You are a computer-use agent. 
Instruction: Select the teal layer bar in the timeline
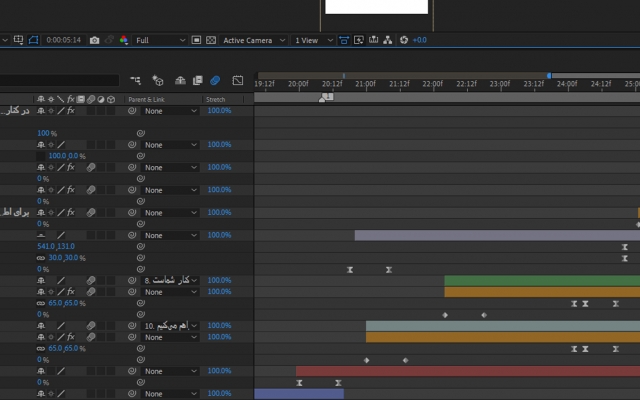(503, 326)
